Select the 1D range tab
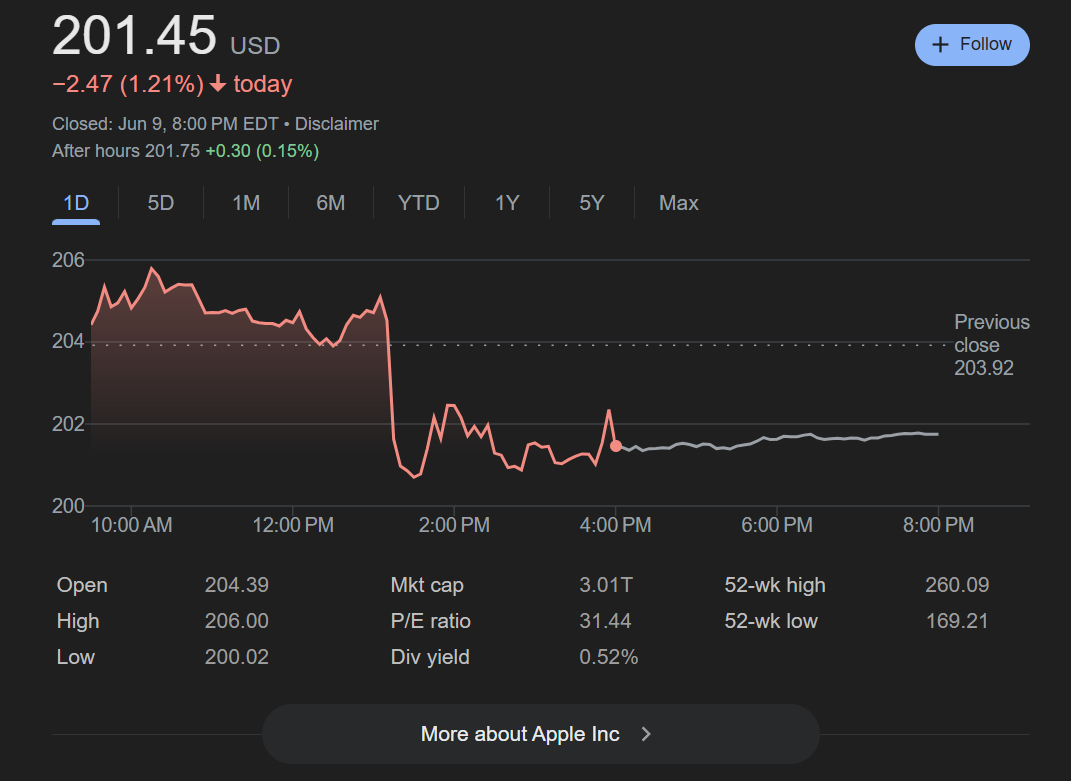This screenshot has width=1071, height=781. (76, 203)
